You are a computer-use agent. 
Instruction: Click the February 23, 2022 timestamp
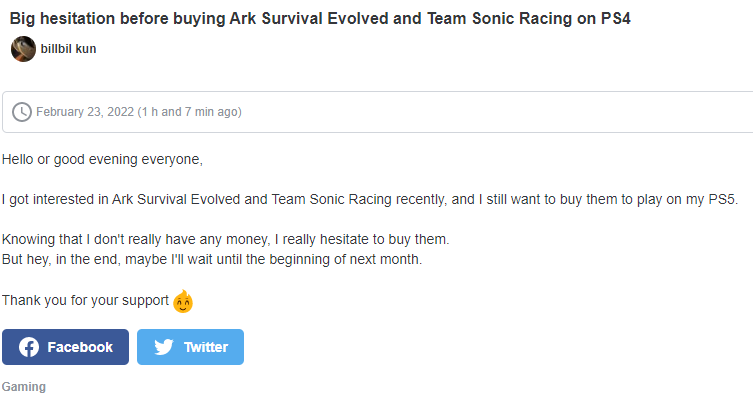(x=85, y=112)
